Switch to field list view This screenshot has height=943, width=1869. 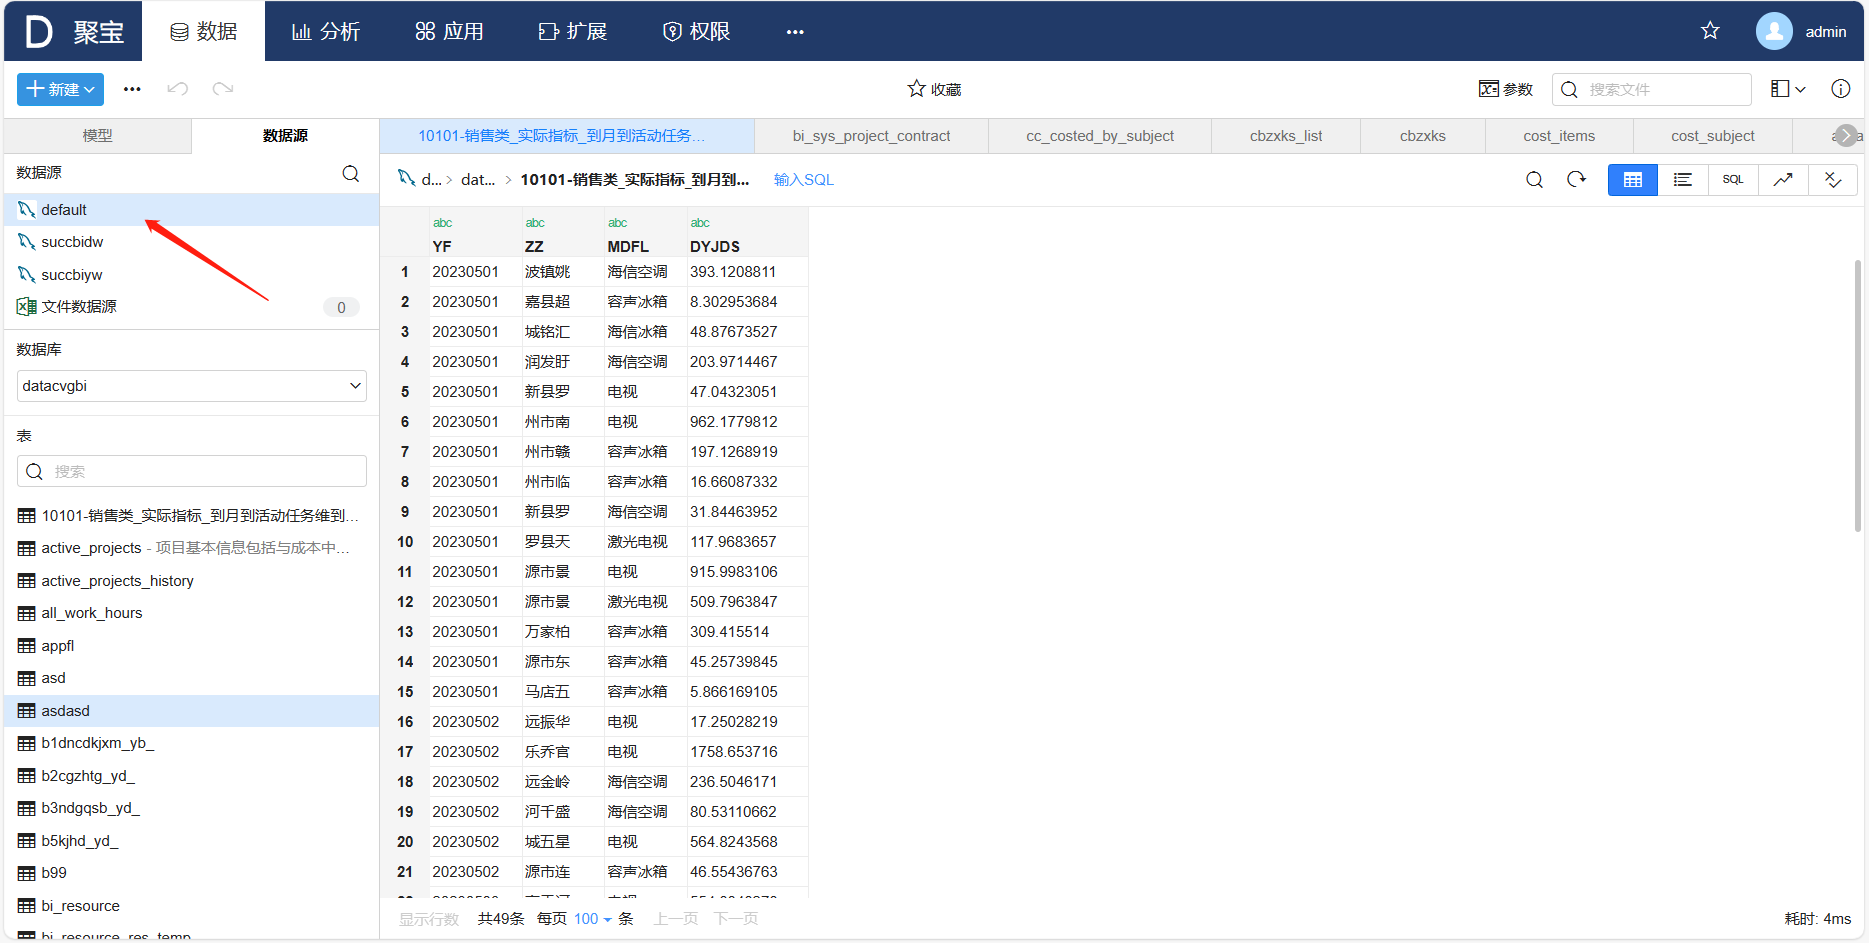pos(1683,180)
